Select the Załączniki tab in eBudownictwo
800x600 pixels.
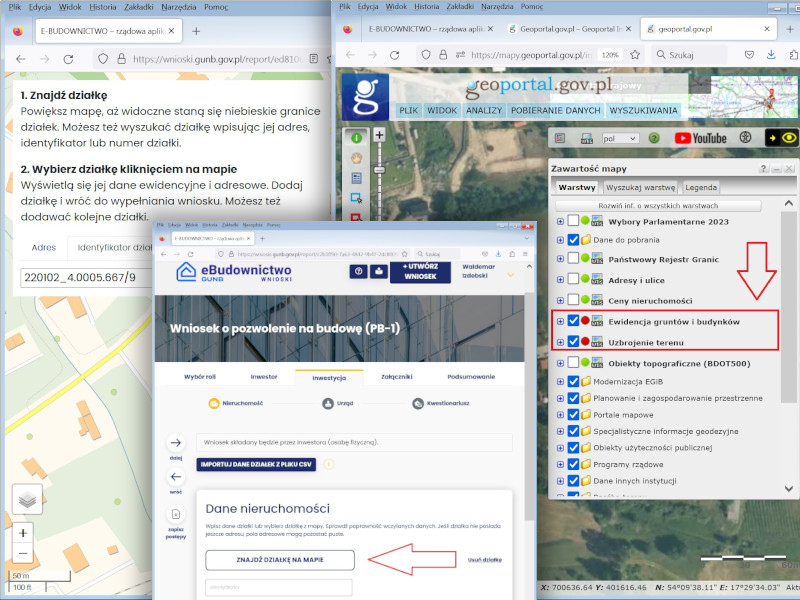point(396,377)
